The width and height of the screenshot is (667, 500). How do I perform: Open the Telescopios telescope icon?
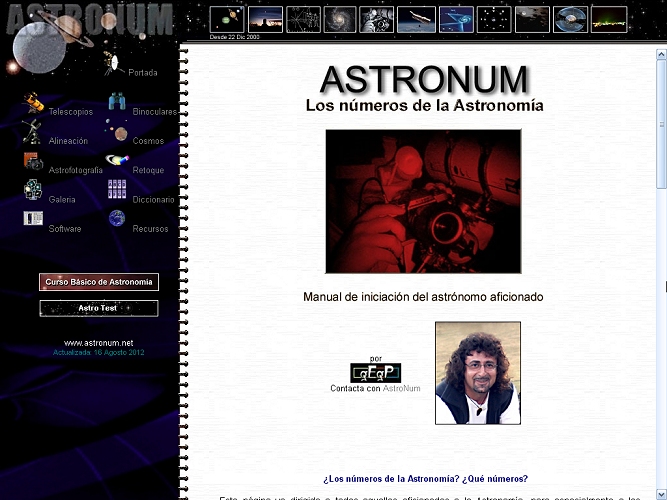(x=33, y=104)
